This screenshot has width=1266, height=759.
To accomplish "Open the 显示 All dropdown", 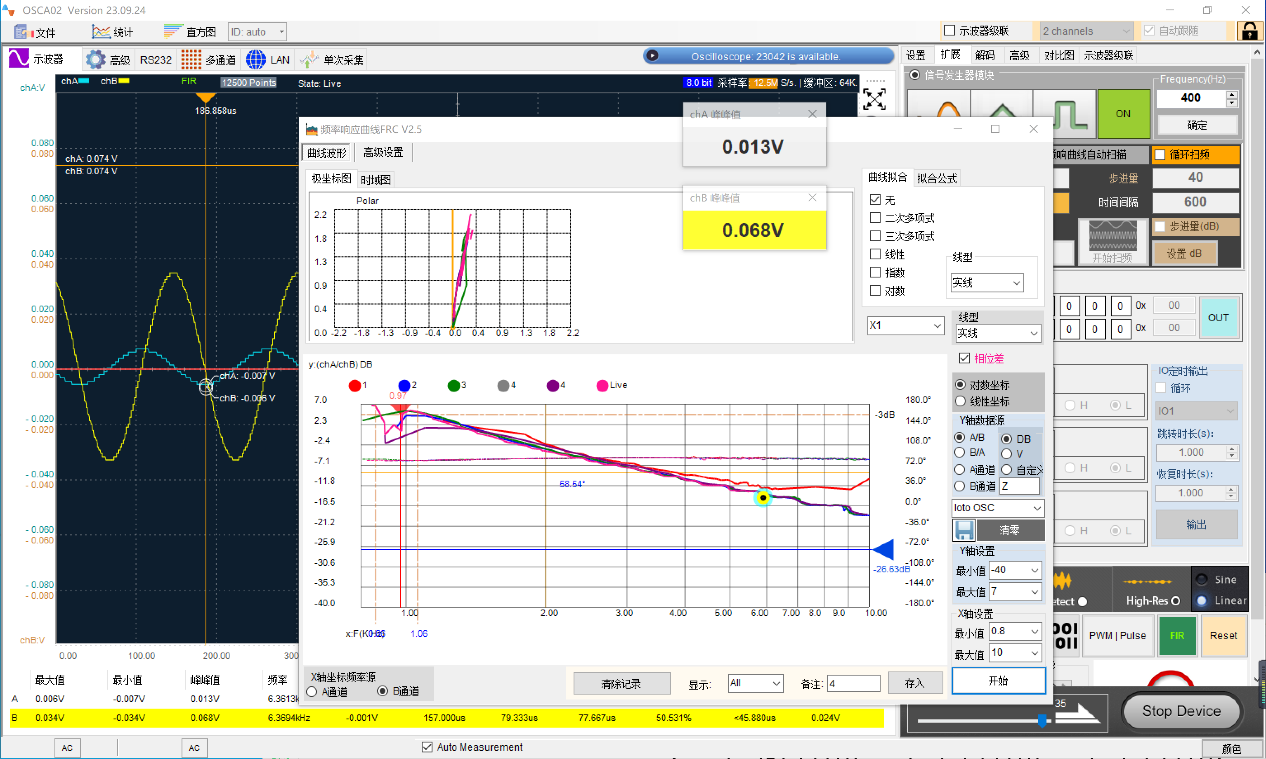I will click(755, 683).
